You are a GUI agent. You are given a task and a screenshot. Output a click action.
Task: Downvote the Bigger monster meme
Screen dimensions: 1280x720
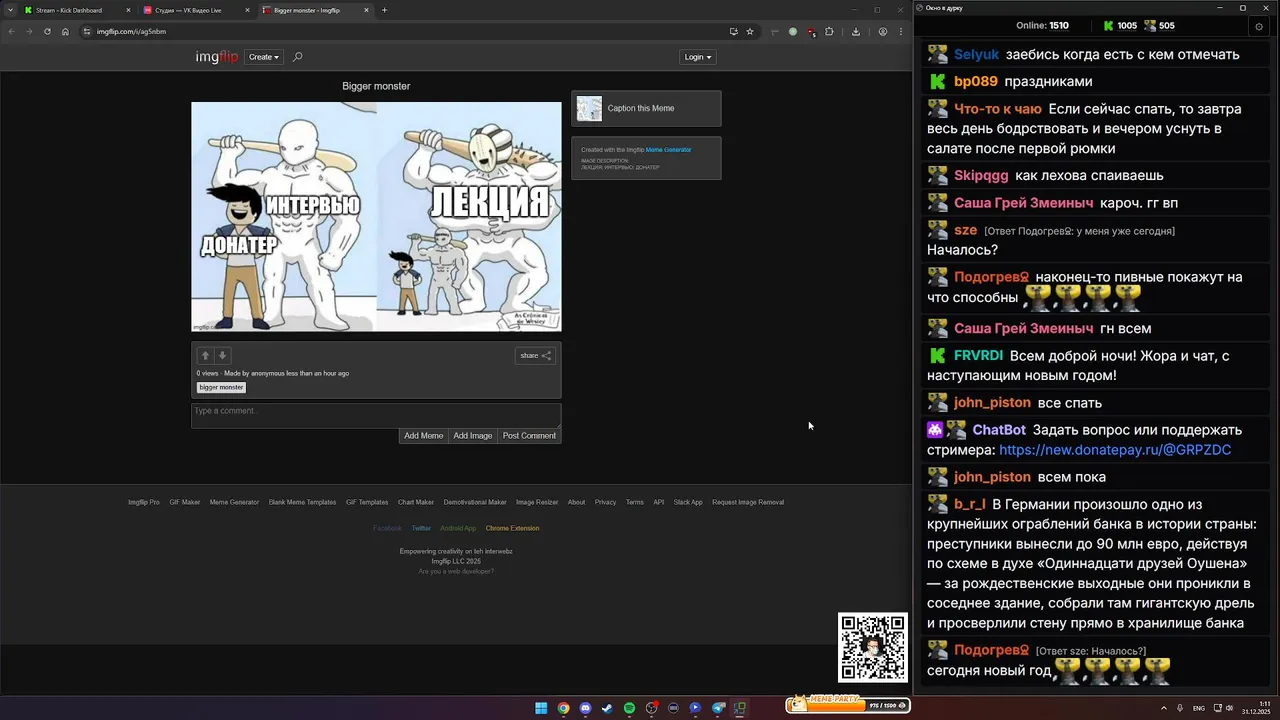pyautogui.click(x=223, y=355)
